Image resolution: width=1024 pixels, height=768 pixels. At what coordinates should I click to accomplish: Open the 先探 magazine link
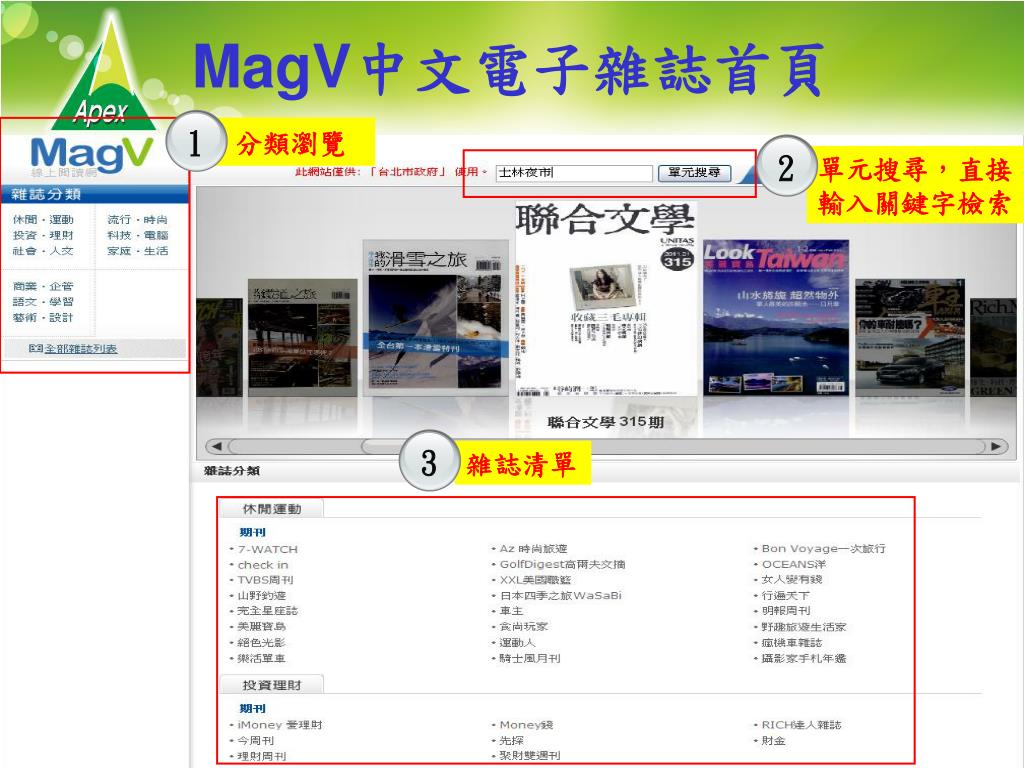pos(511,741)
